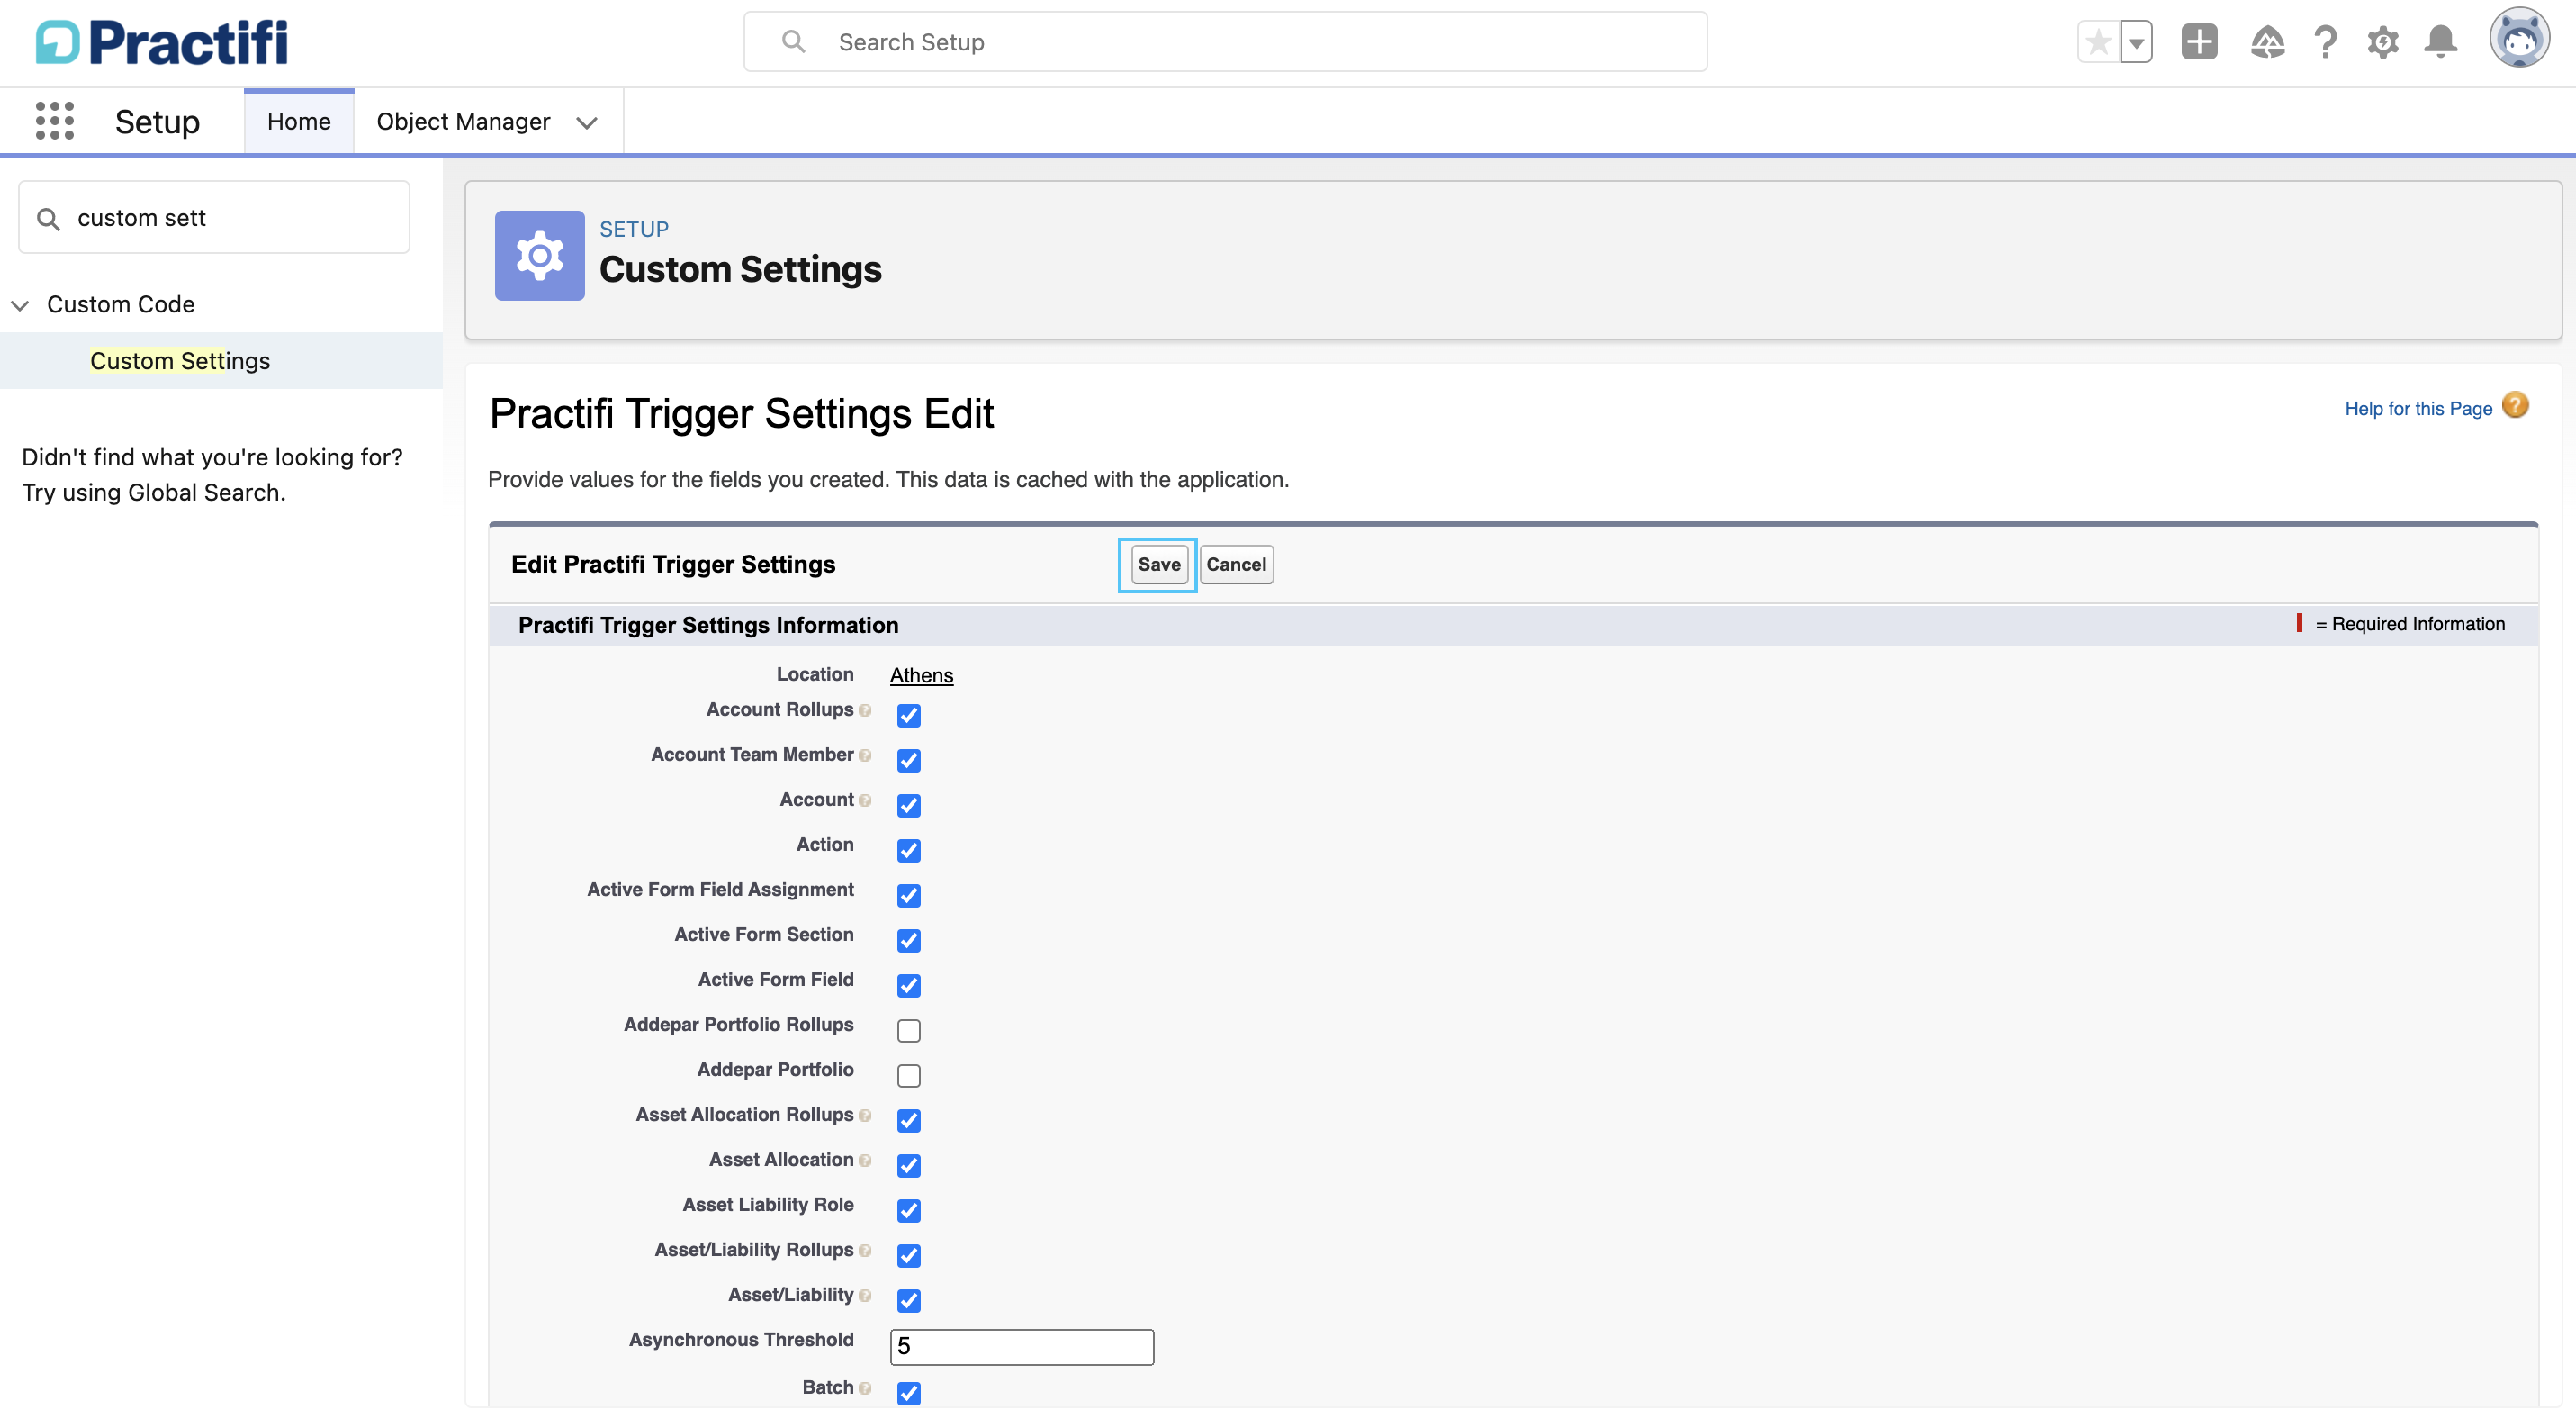Click the Asset Allocation help icon
The image size is (2576, 1419).
click(x=865, y=1161)
